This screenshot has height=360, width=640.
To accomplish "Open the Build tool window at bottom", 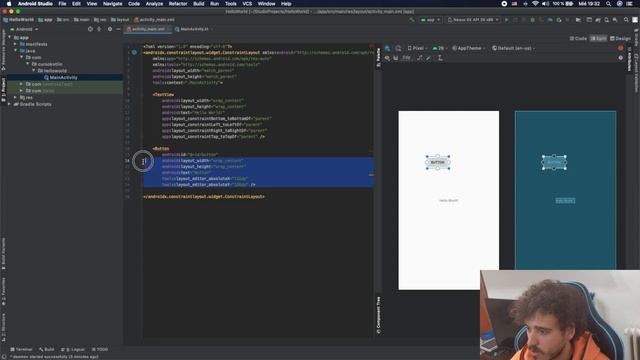I will 47,349.
